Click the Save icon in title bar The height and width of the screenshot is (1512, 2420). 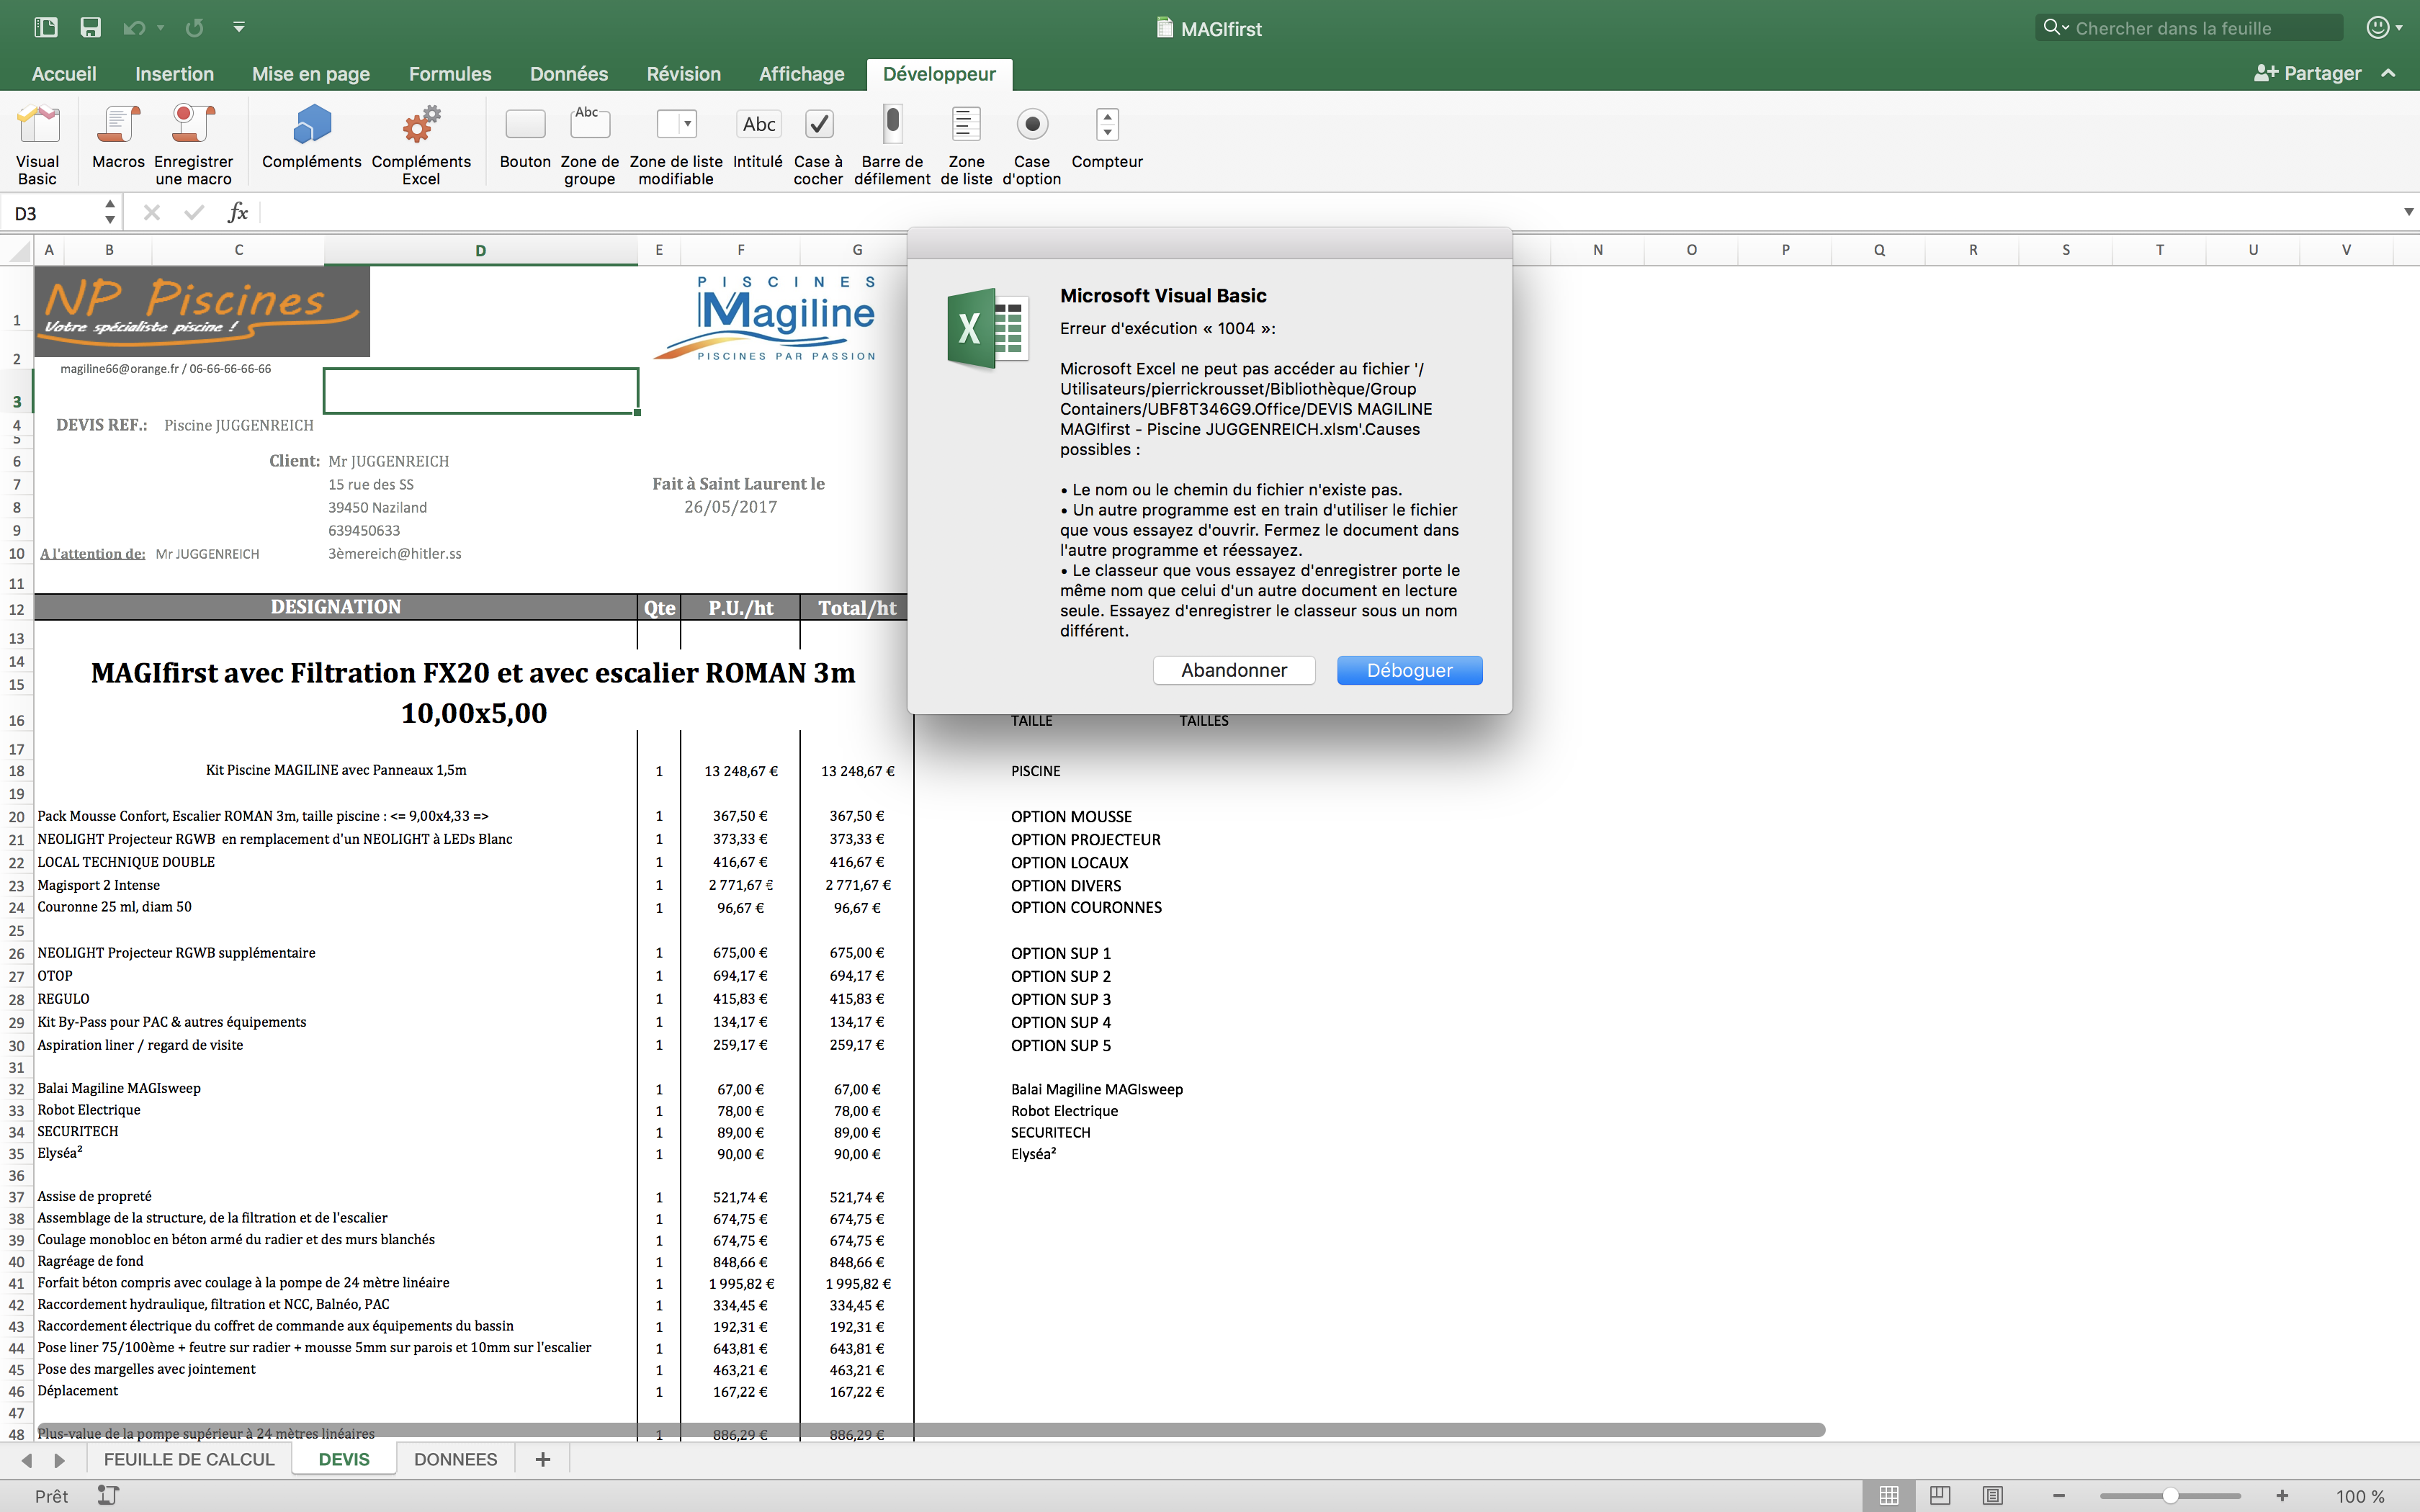91,28
